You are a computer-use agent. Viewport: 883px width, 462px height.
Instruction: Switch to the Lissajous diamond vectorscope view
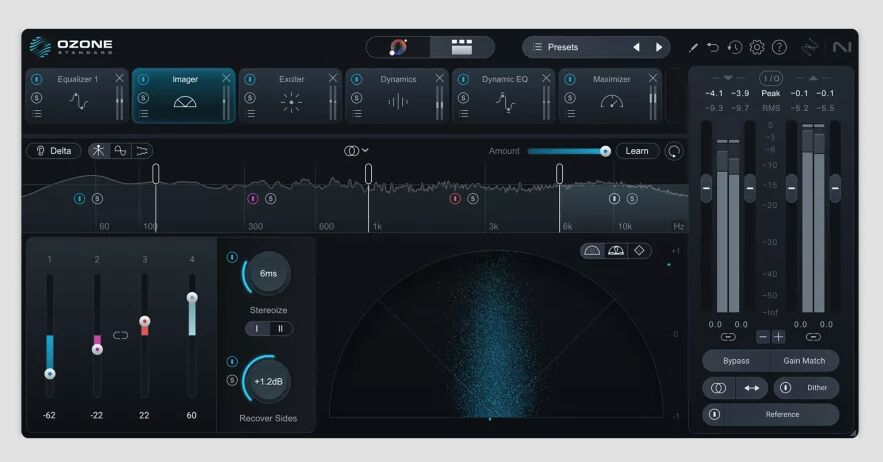coord(639,251)
